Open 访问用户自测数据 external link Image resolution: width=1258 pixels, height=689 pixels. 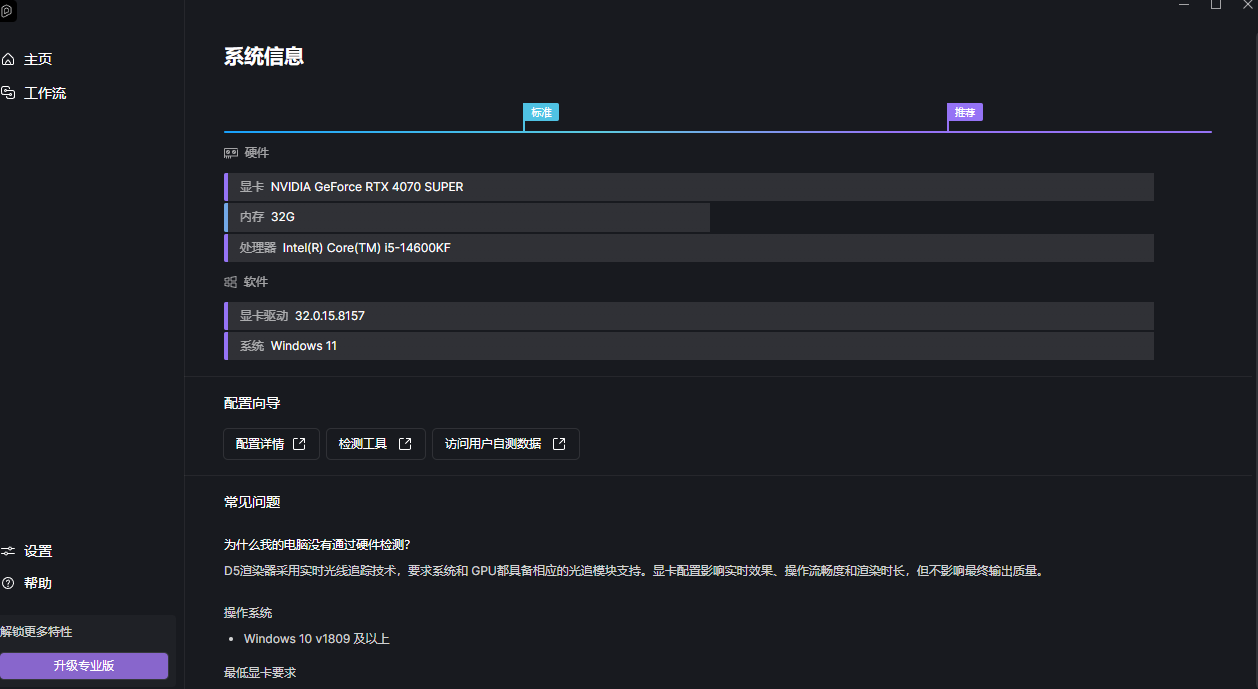coord(505,444)
